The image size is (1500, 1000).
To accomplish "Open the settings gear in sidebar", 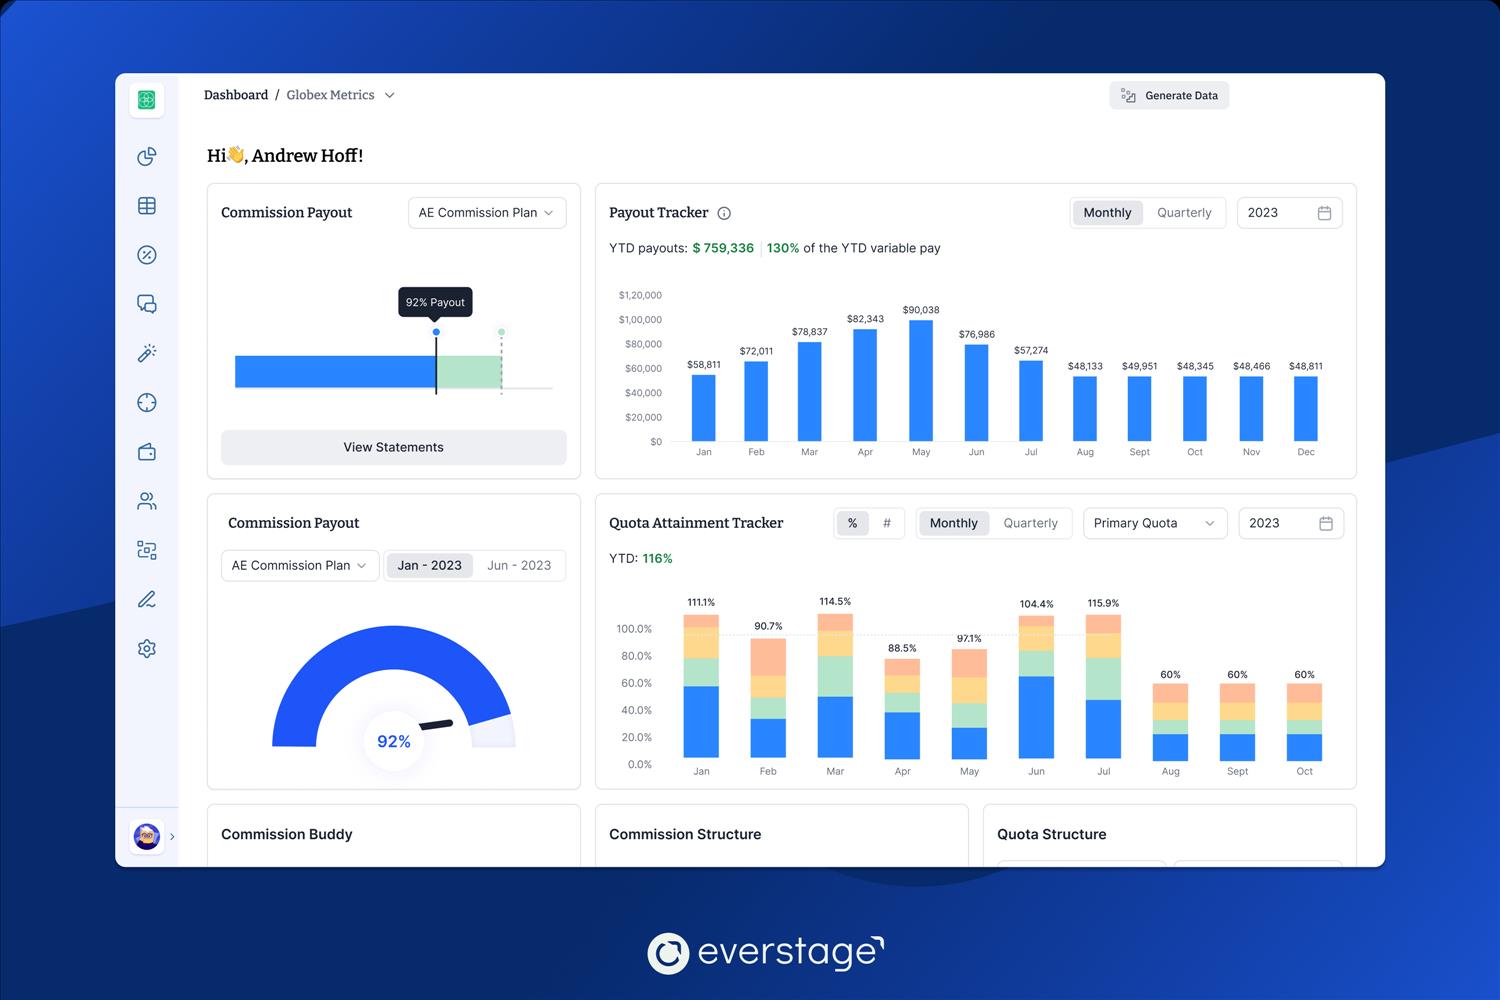I will (147, 649).
